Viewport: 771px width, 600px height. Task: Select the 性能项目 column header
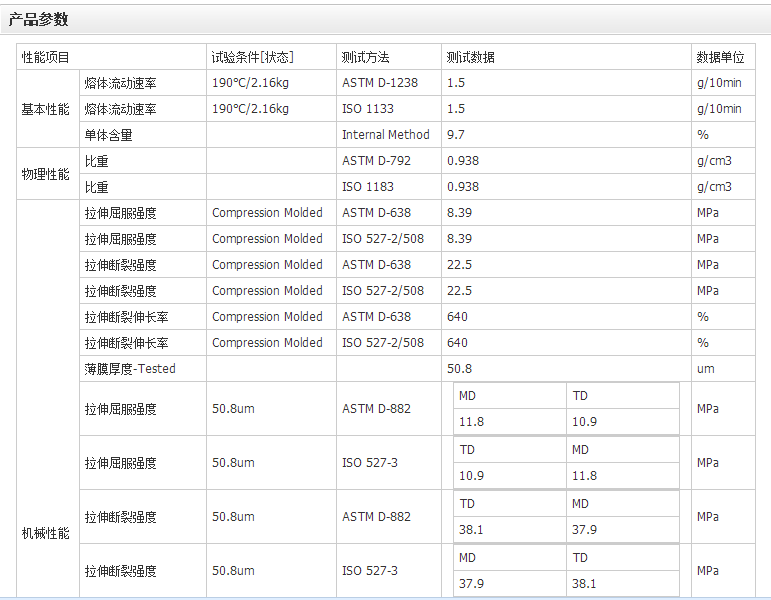tap(46, 57)
